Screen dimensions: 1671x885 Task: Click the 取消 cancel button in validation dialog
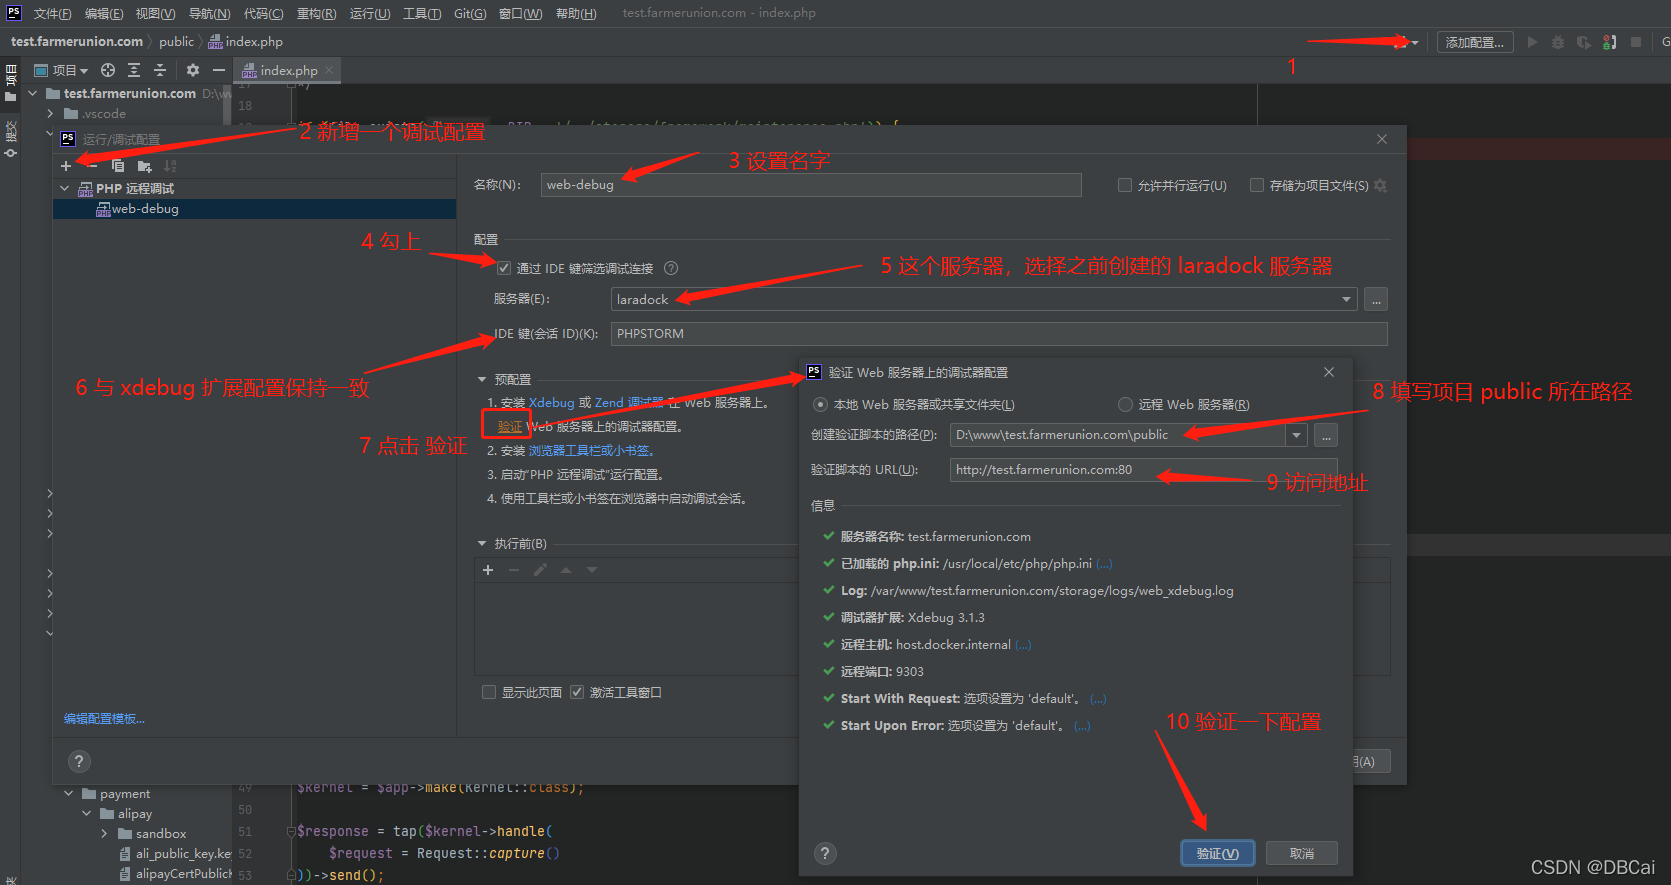(x=1302, y=853)
